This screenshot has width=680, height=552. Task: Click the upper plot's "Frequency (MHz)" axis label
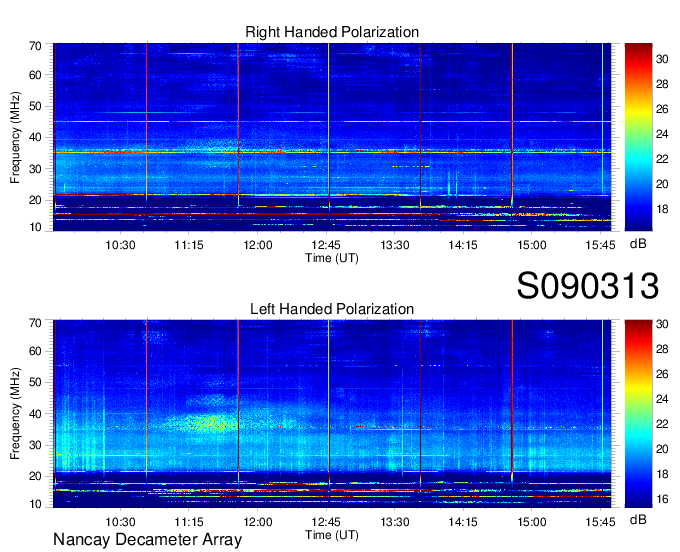[15, 137]
